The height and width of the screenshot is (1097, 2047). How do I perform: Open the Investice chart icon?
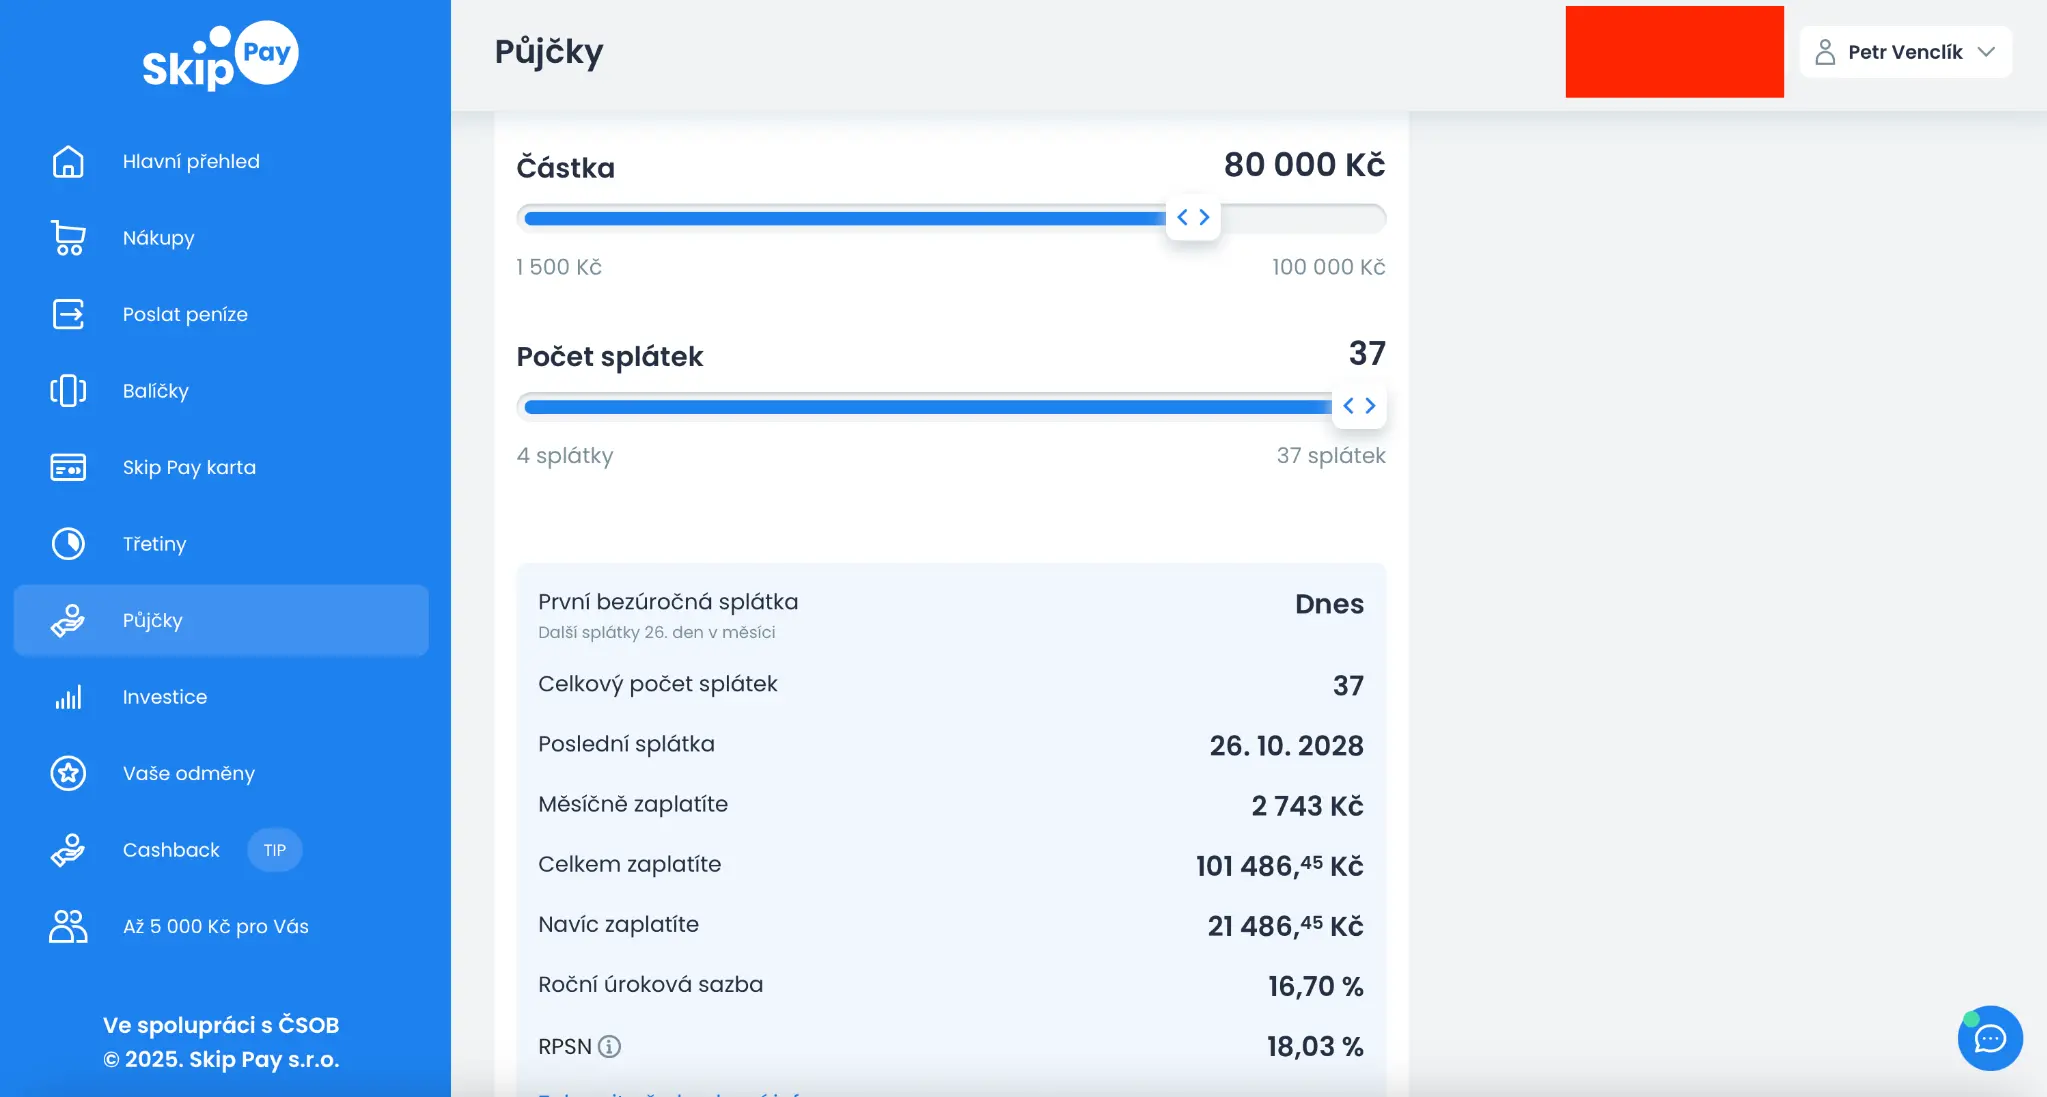tap(67, 696)
